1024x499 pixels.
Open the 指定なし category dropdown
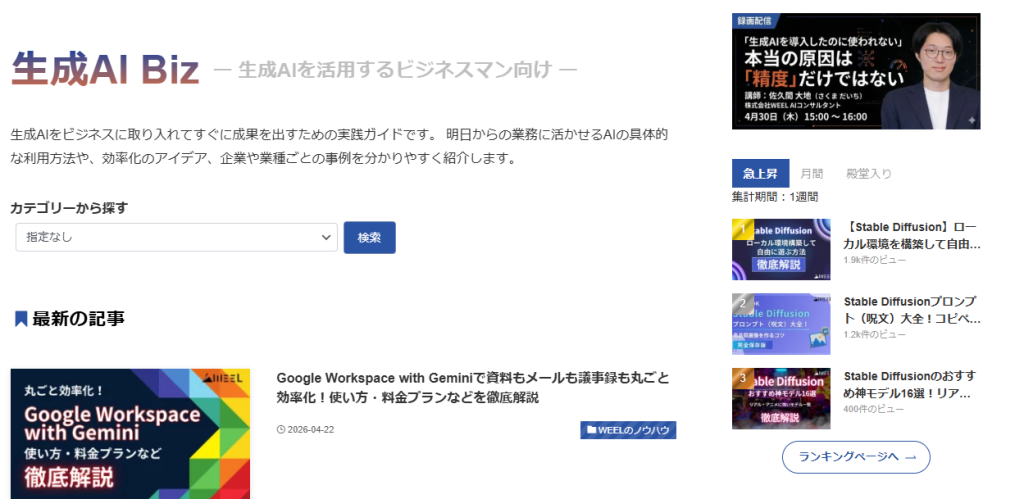tap(176, 237)
